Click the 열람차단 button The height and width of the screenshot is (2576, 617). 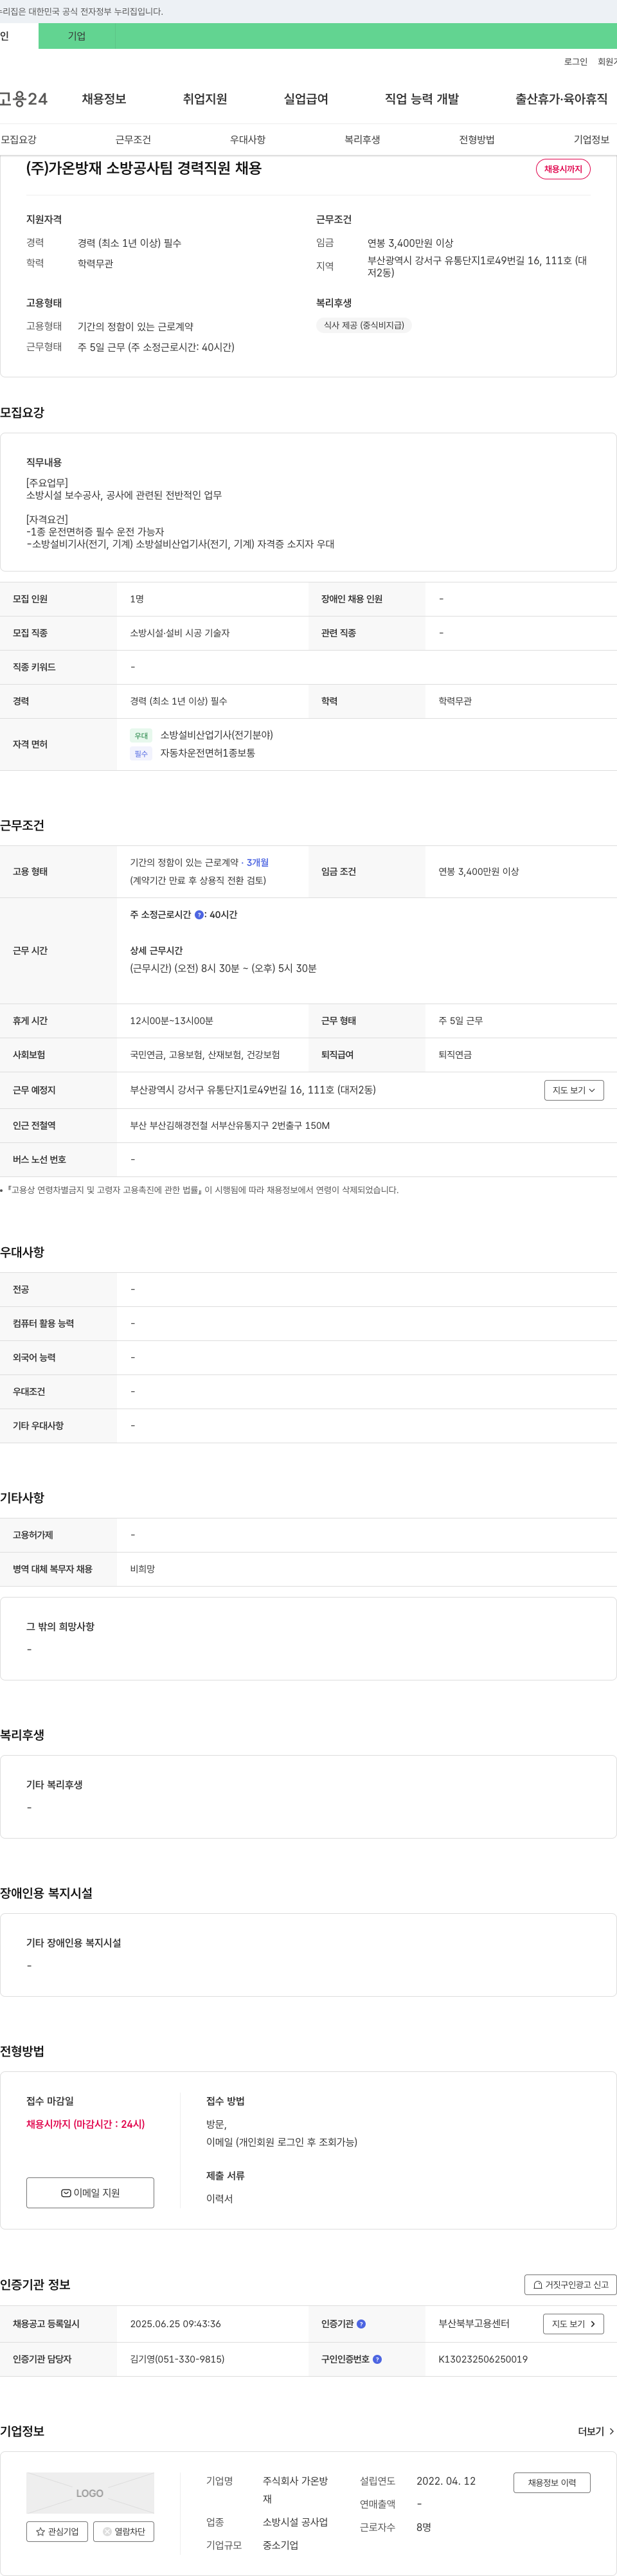(124, 2532)
